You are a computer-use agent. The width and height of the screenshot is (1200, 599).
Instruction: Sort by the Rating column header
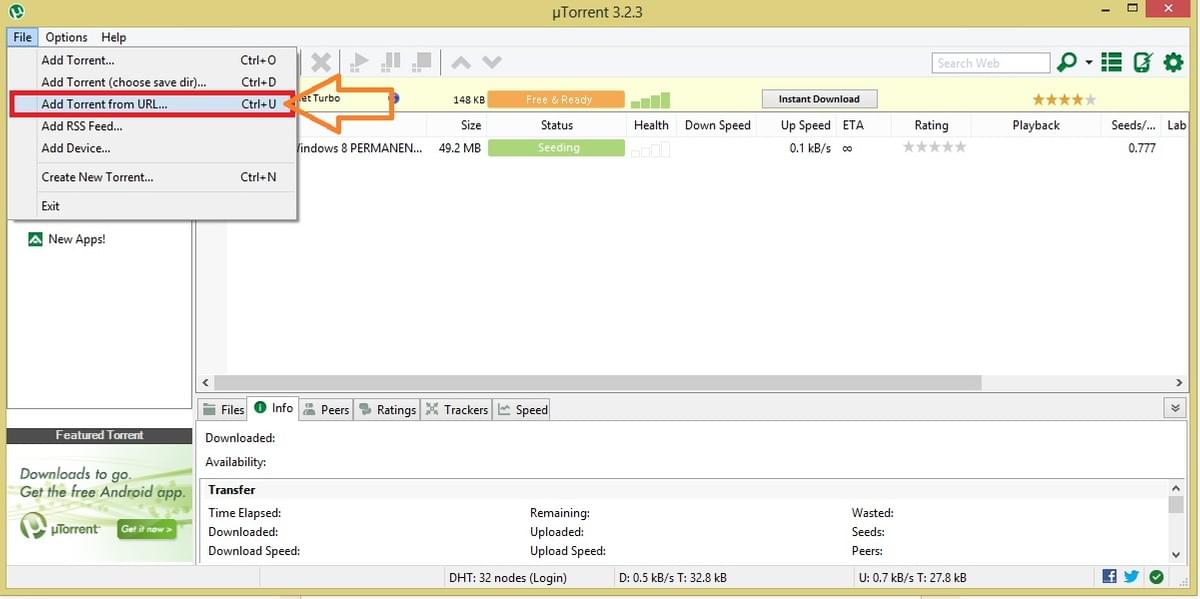coord(931,125)
